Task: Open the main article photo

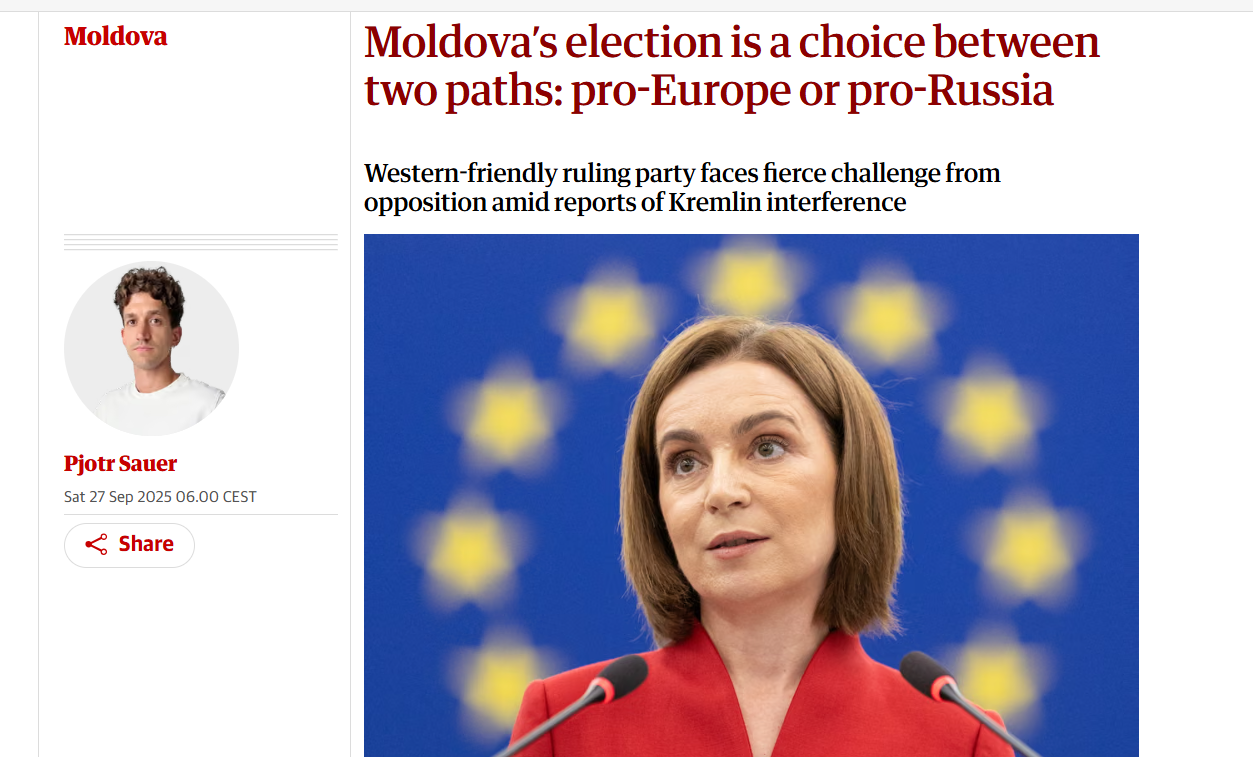Action: pyautogui.click(x=751, y=495)
